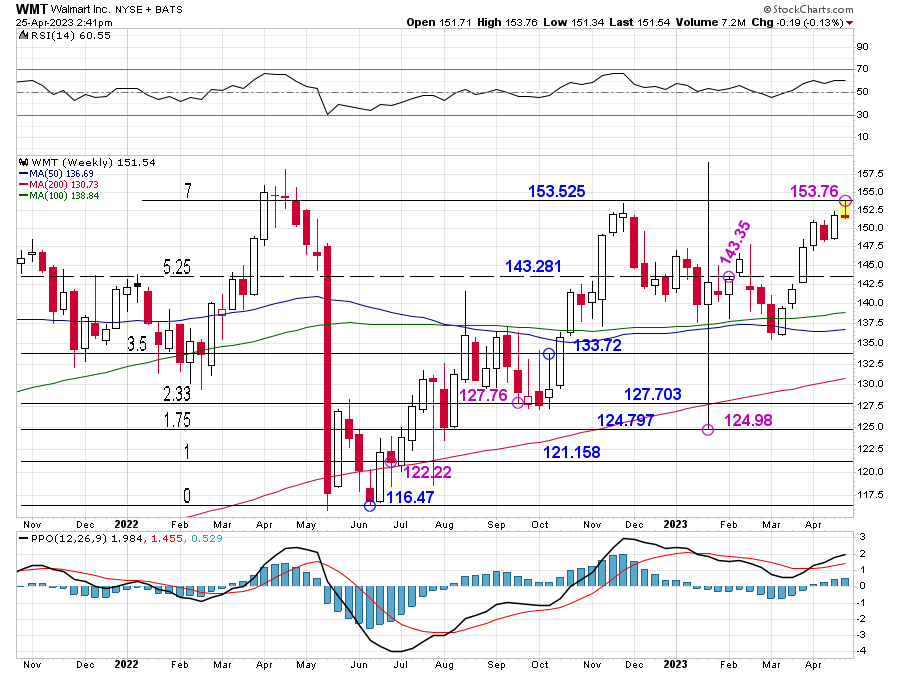
Task: Click the red down-arrow beside Chg value
Action: pyautogui.click(x=849, y=23)
